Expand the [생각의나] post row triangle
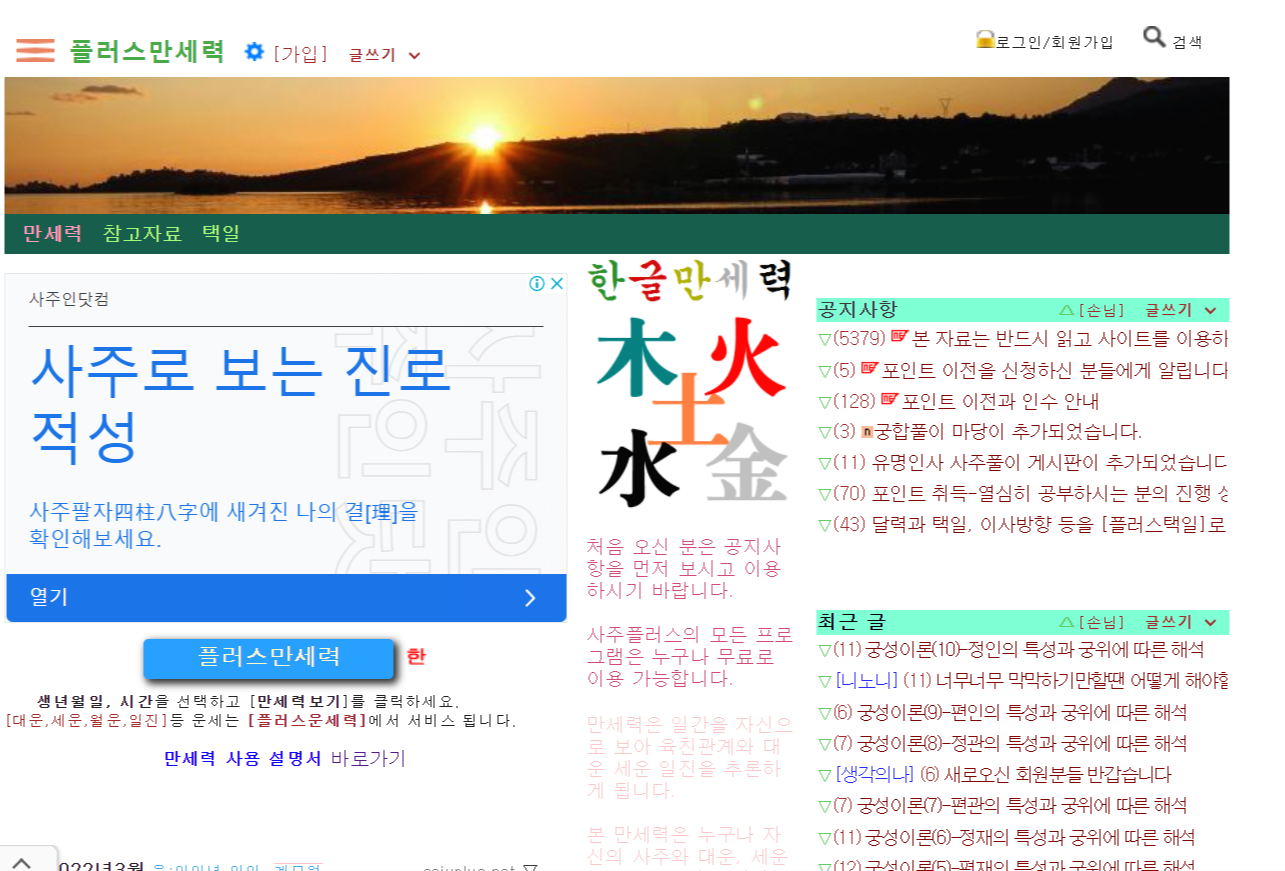This screenshot has width=1285, height=871. point(825,775)
